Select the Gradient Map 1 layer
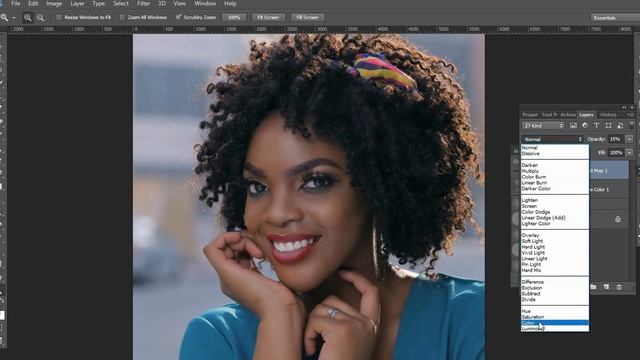Viewport: 640px width, 360px height. [609, 170]
